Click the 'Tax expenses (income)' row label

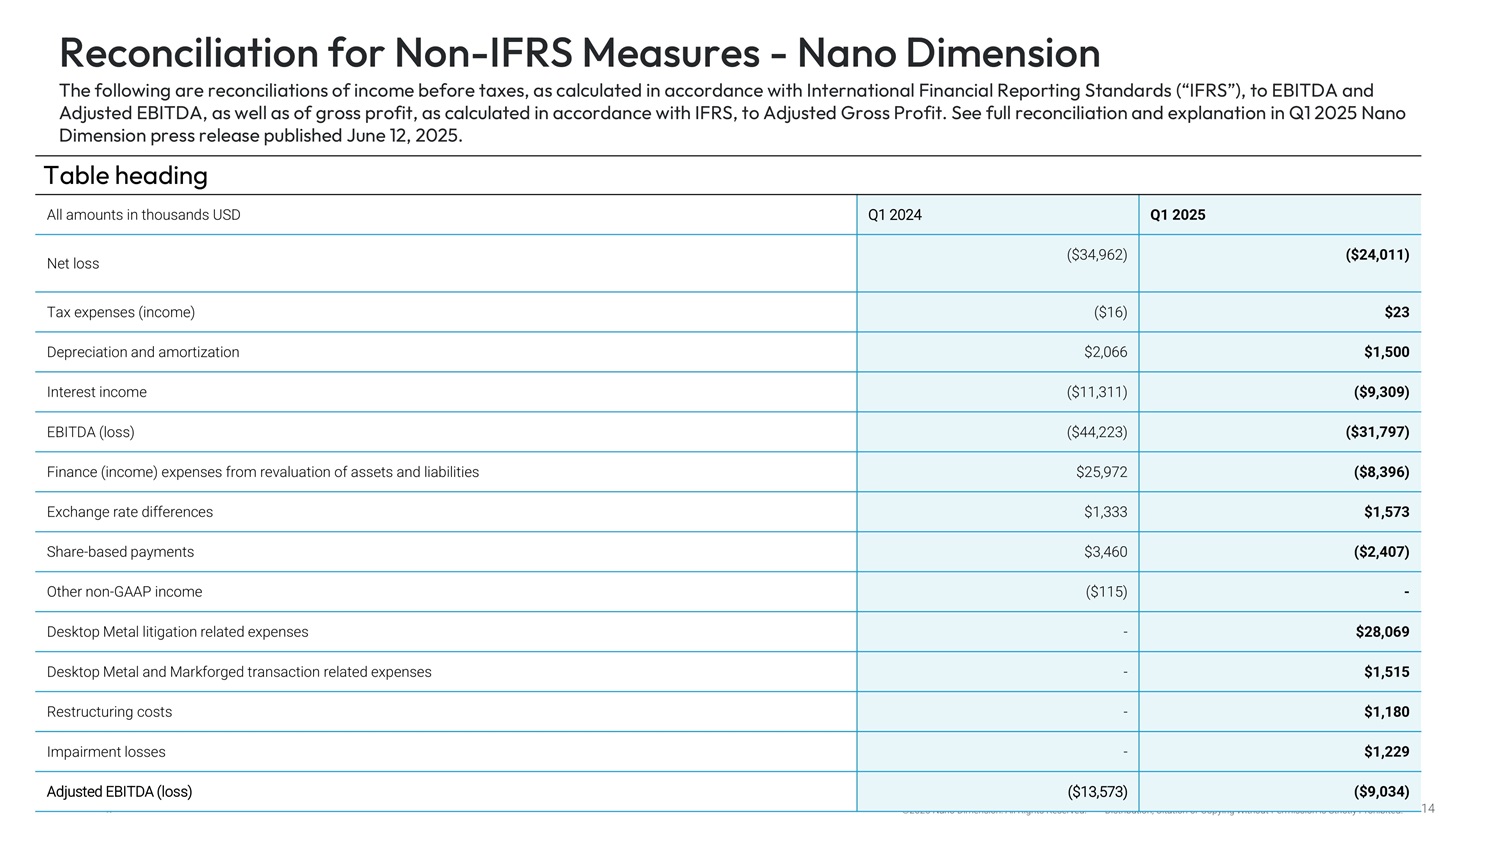tap(121, 312)
